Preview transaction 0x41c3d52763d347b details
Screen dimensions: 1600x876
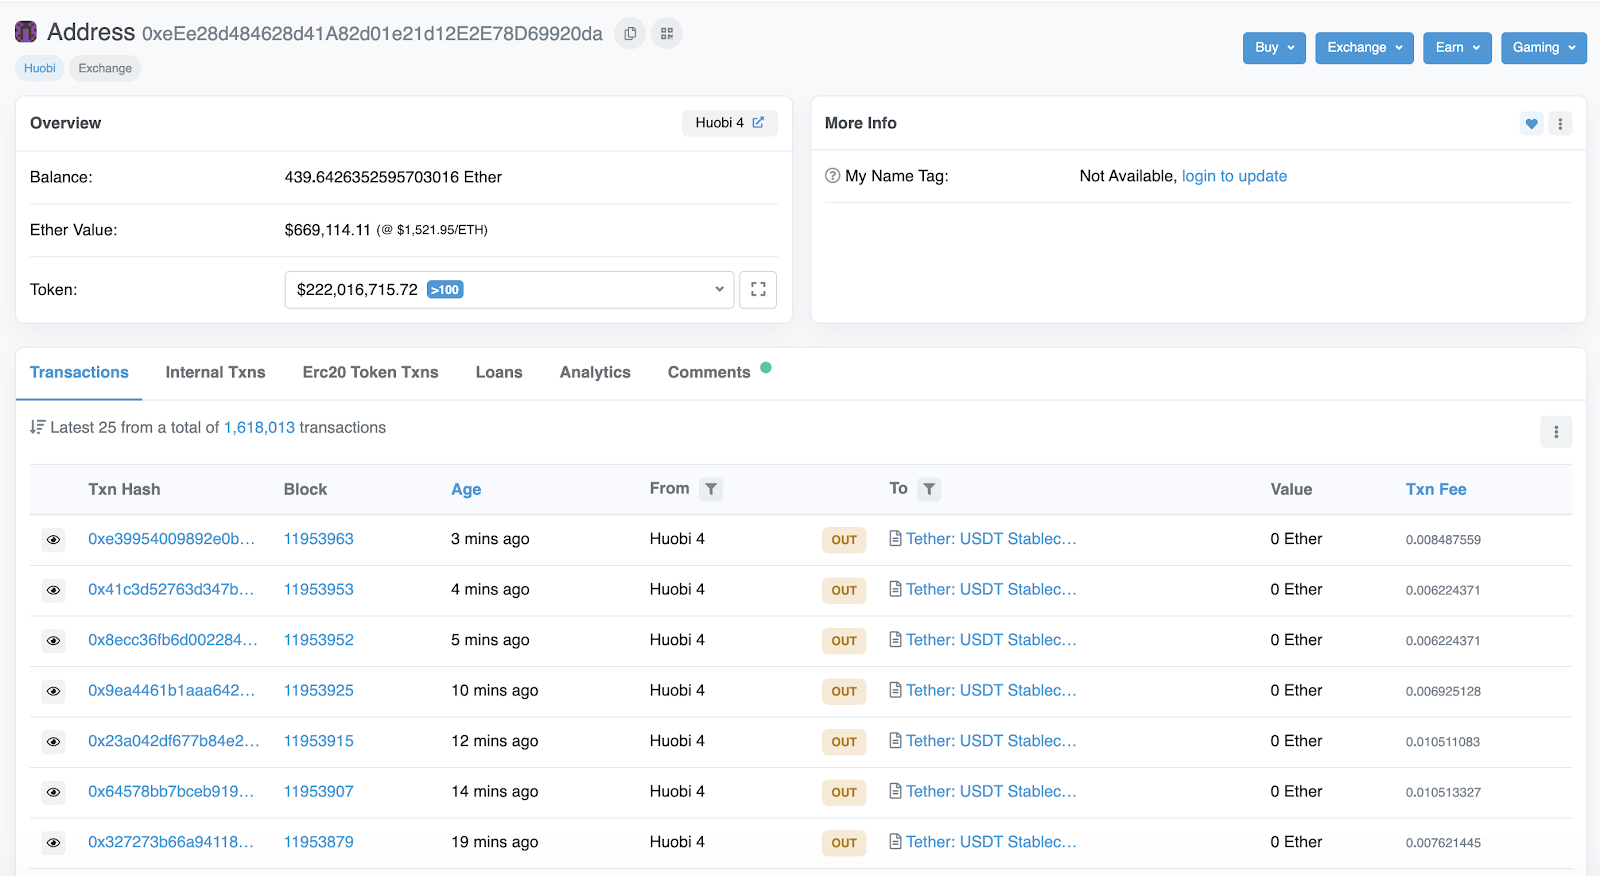click(x=54, y=590)
